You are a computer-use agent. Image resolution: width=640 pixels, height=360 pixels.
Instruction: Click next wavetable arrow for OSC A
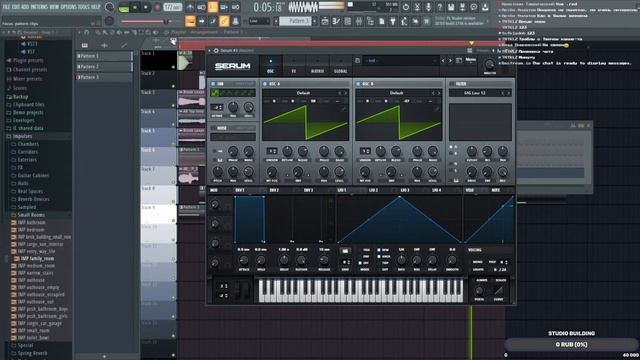coord(346,93)
